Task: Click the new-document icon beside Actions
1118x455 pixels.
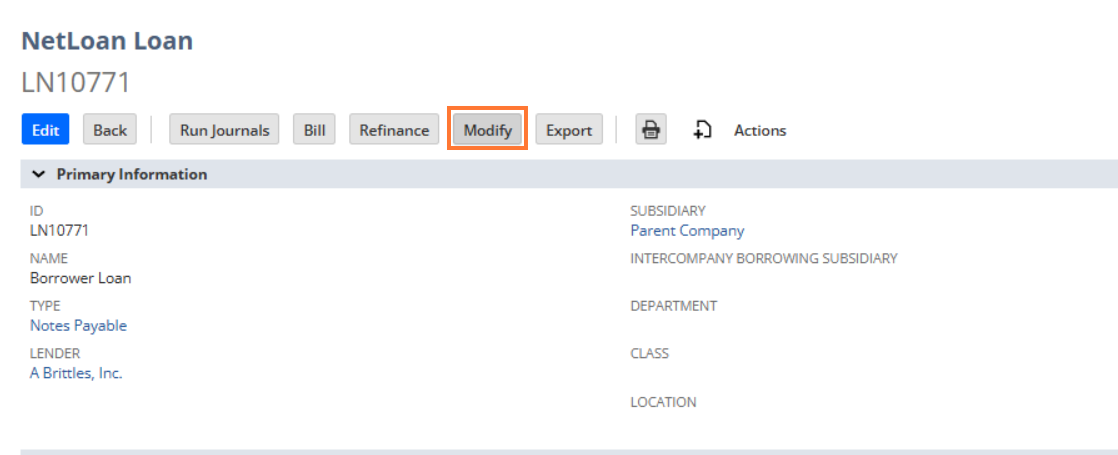Action: pos(703,130)
